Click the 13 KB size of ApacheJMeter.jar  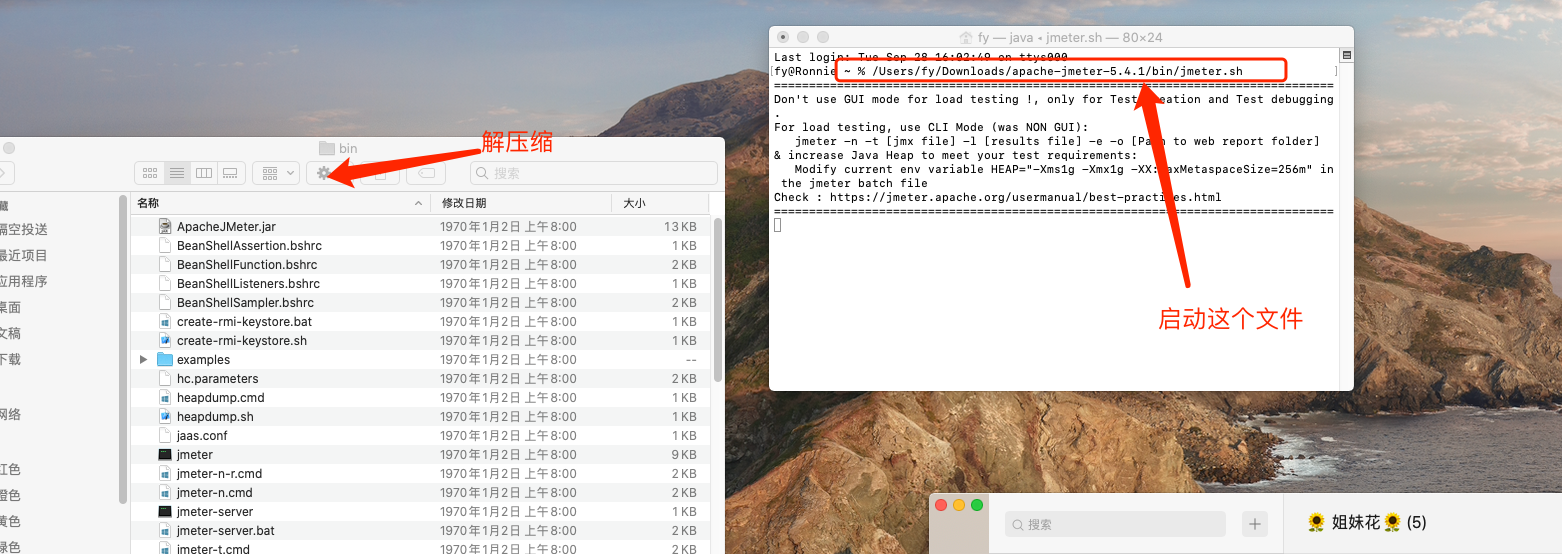pyautogui.click(x=680, y=227)
